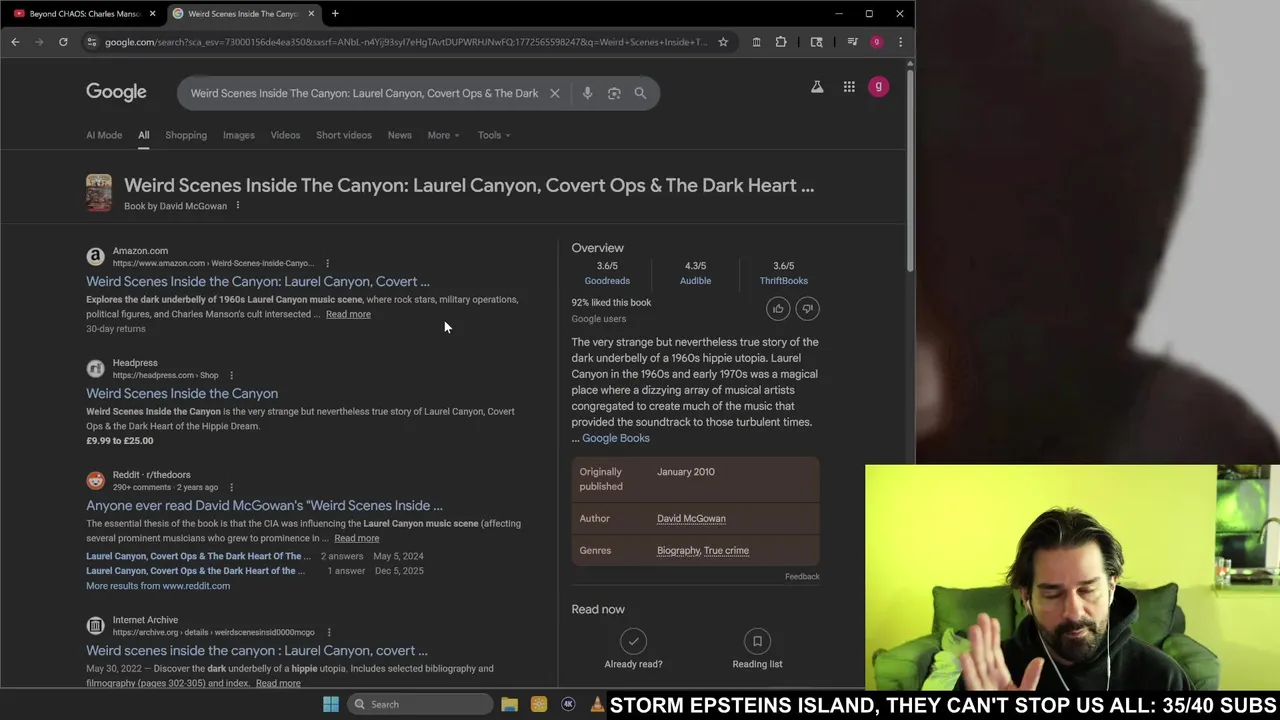
Task: Click the Google logo
Action: tap(116, 92)
